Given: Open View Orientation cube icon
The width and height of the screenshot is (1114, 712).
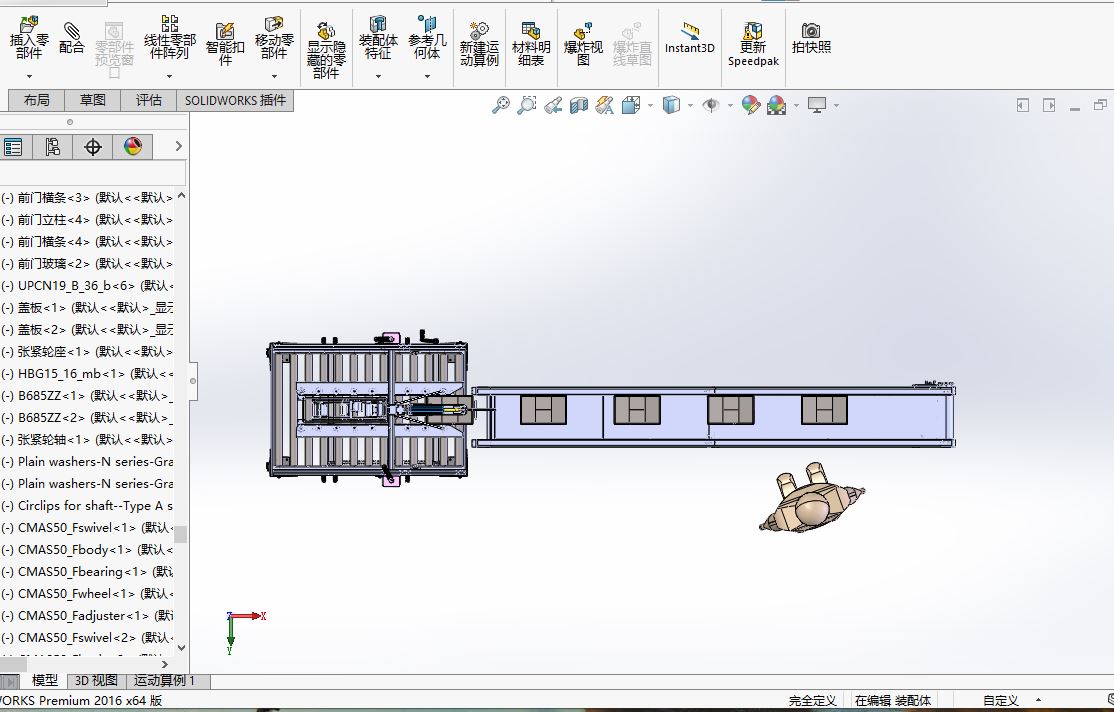Looking at the screenshot, I should [630, 105].
